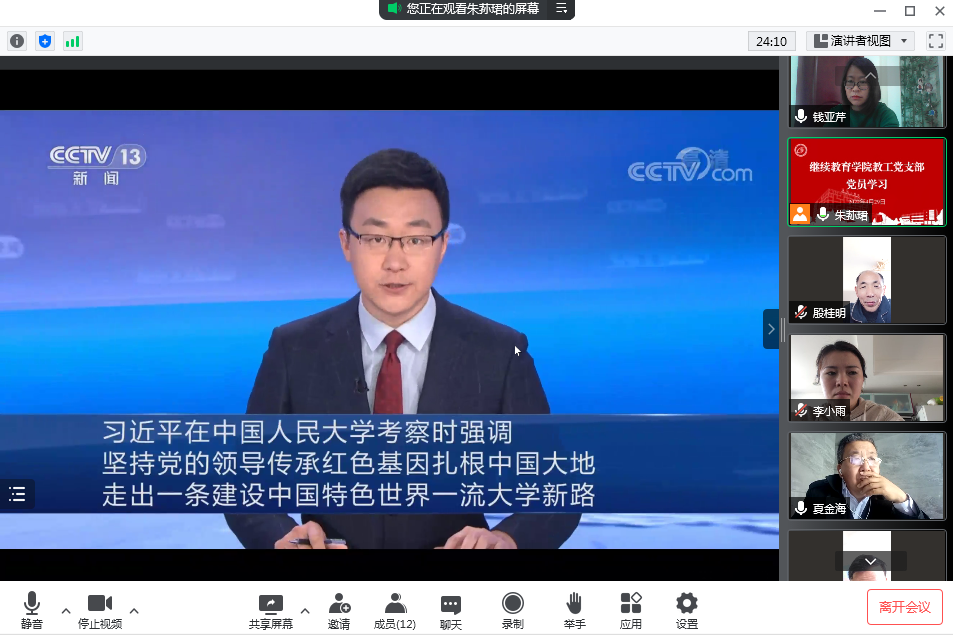Enter full screen mode
Image resolution: width=953 pixels, height=635 pixels.
[936, 41]
